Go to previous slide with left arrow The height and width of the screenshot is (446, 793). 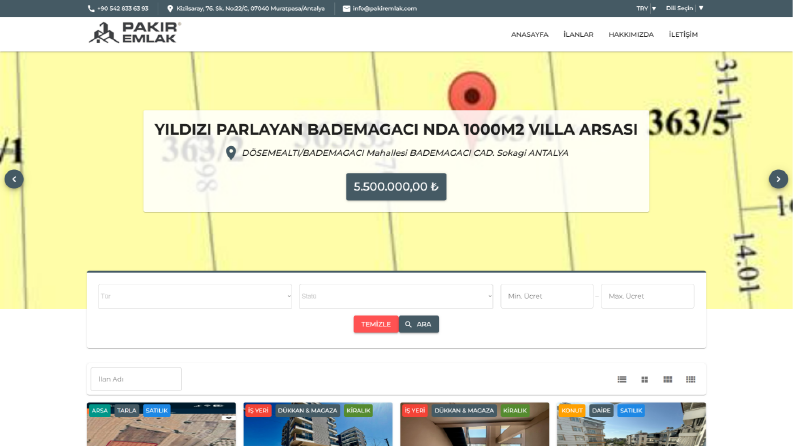point(14,179)
